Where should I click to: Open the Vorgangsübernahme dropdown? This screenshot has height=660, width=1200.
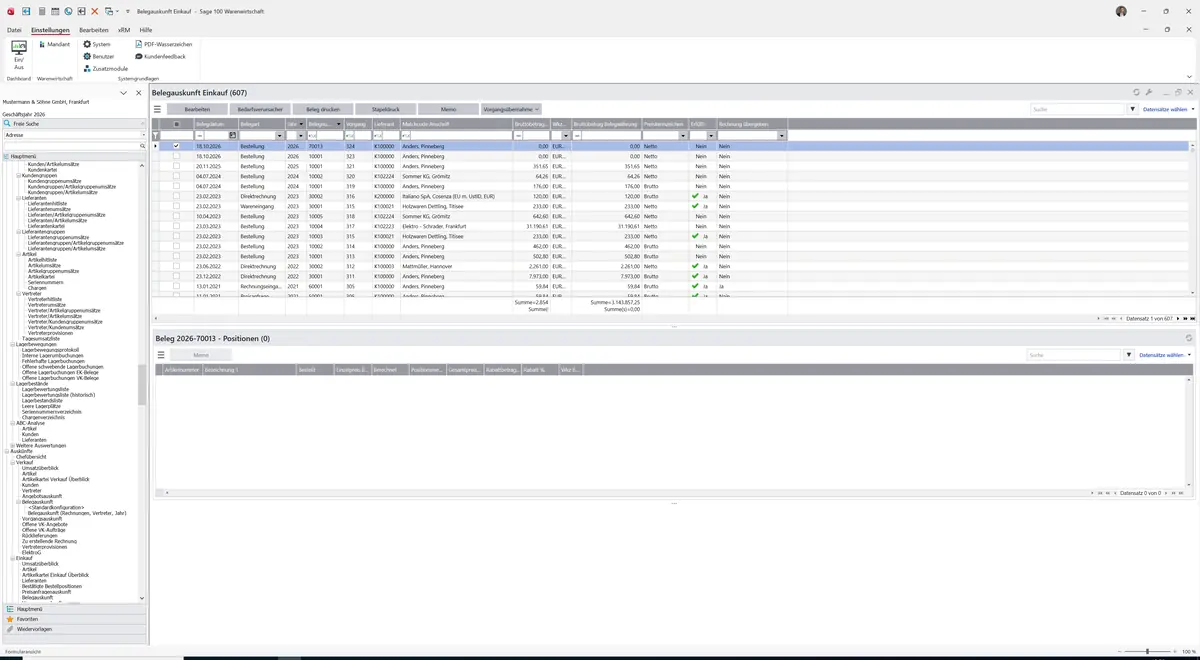512,109
